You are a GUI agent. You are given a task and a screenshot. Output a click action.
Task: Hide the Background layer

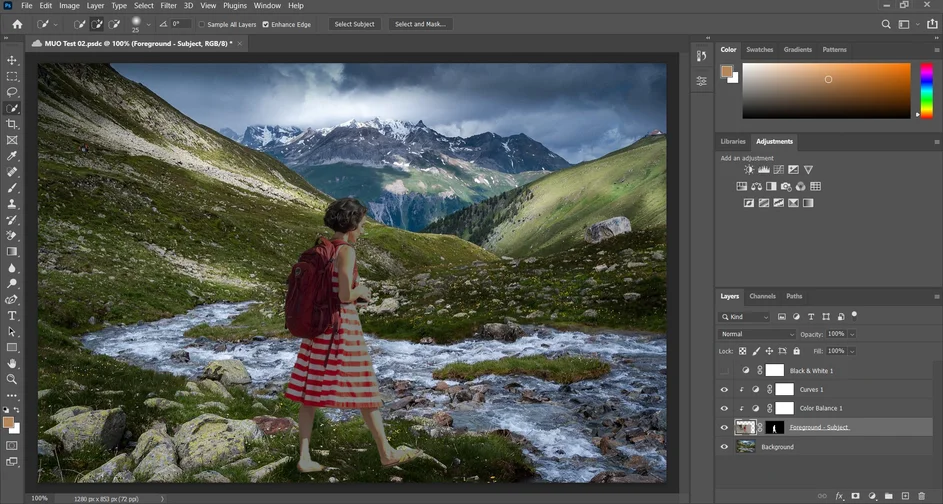724,447
